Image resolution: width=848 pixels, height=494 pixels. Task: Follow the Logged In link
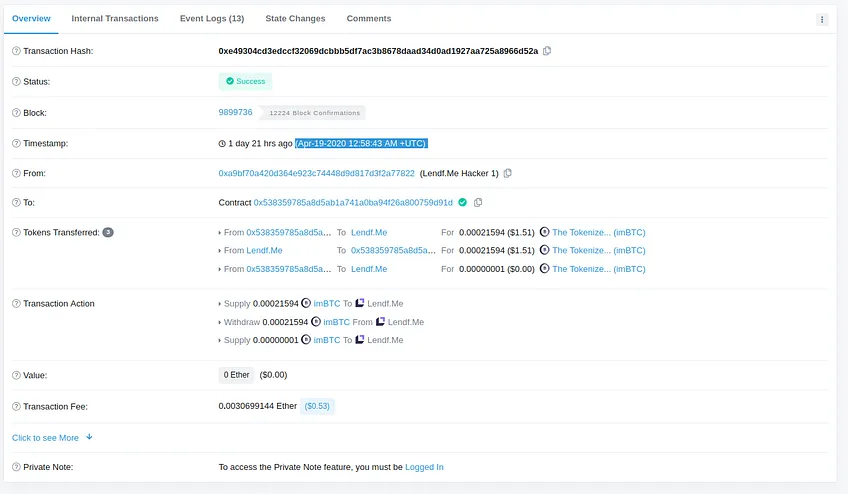[424, 467]
